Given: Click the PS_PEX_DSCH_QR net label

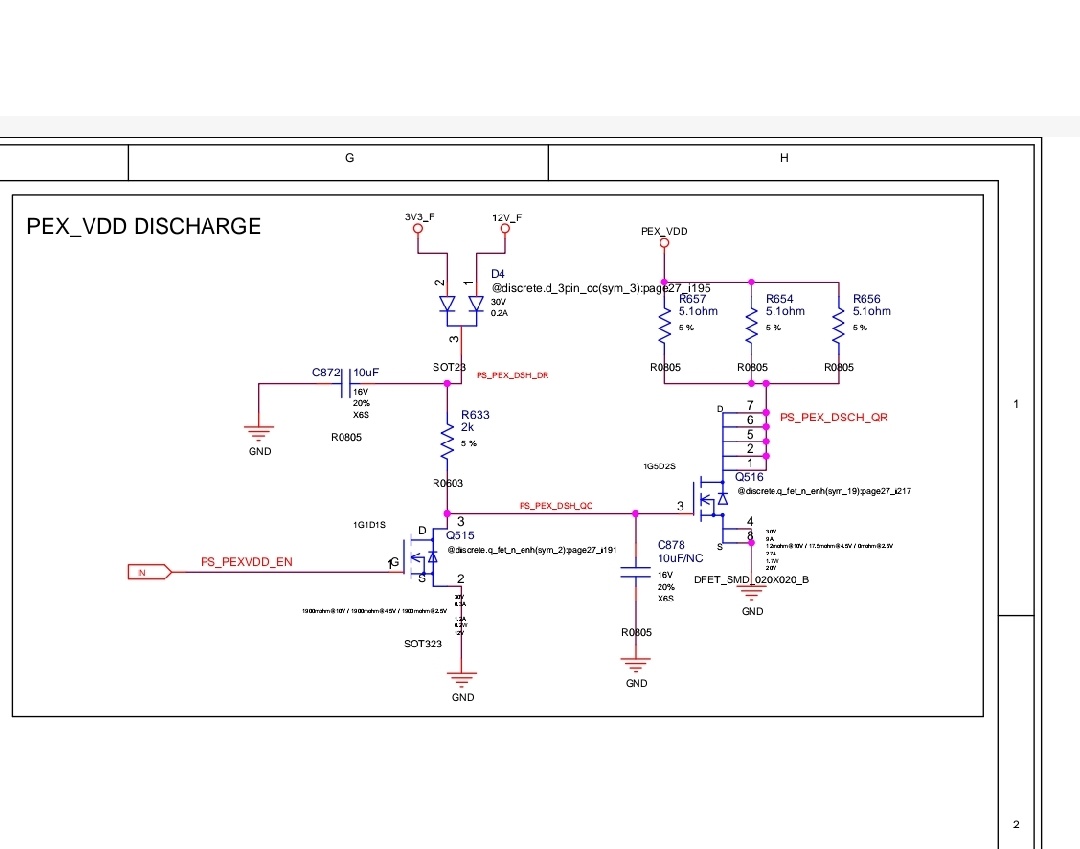Looking at the screenshot, I should 833,416.
